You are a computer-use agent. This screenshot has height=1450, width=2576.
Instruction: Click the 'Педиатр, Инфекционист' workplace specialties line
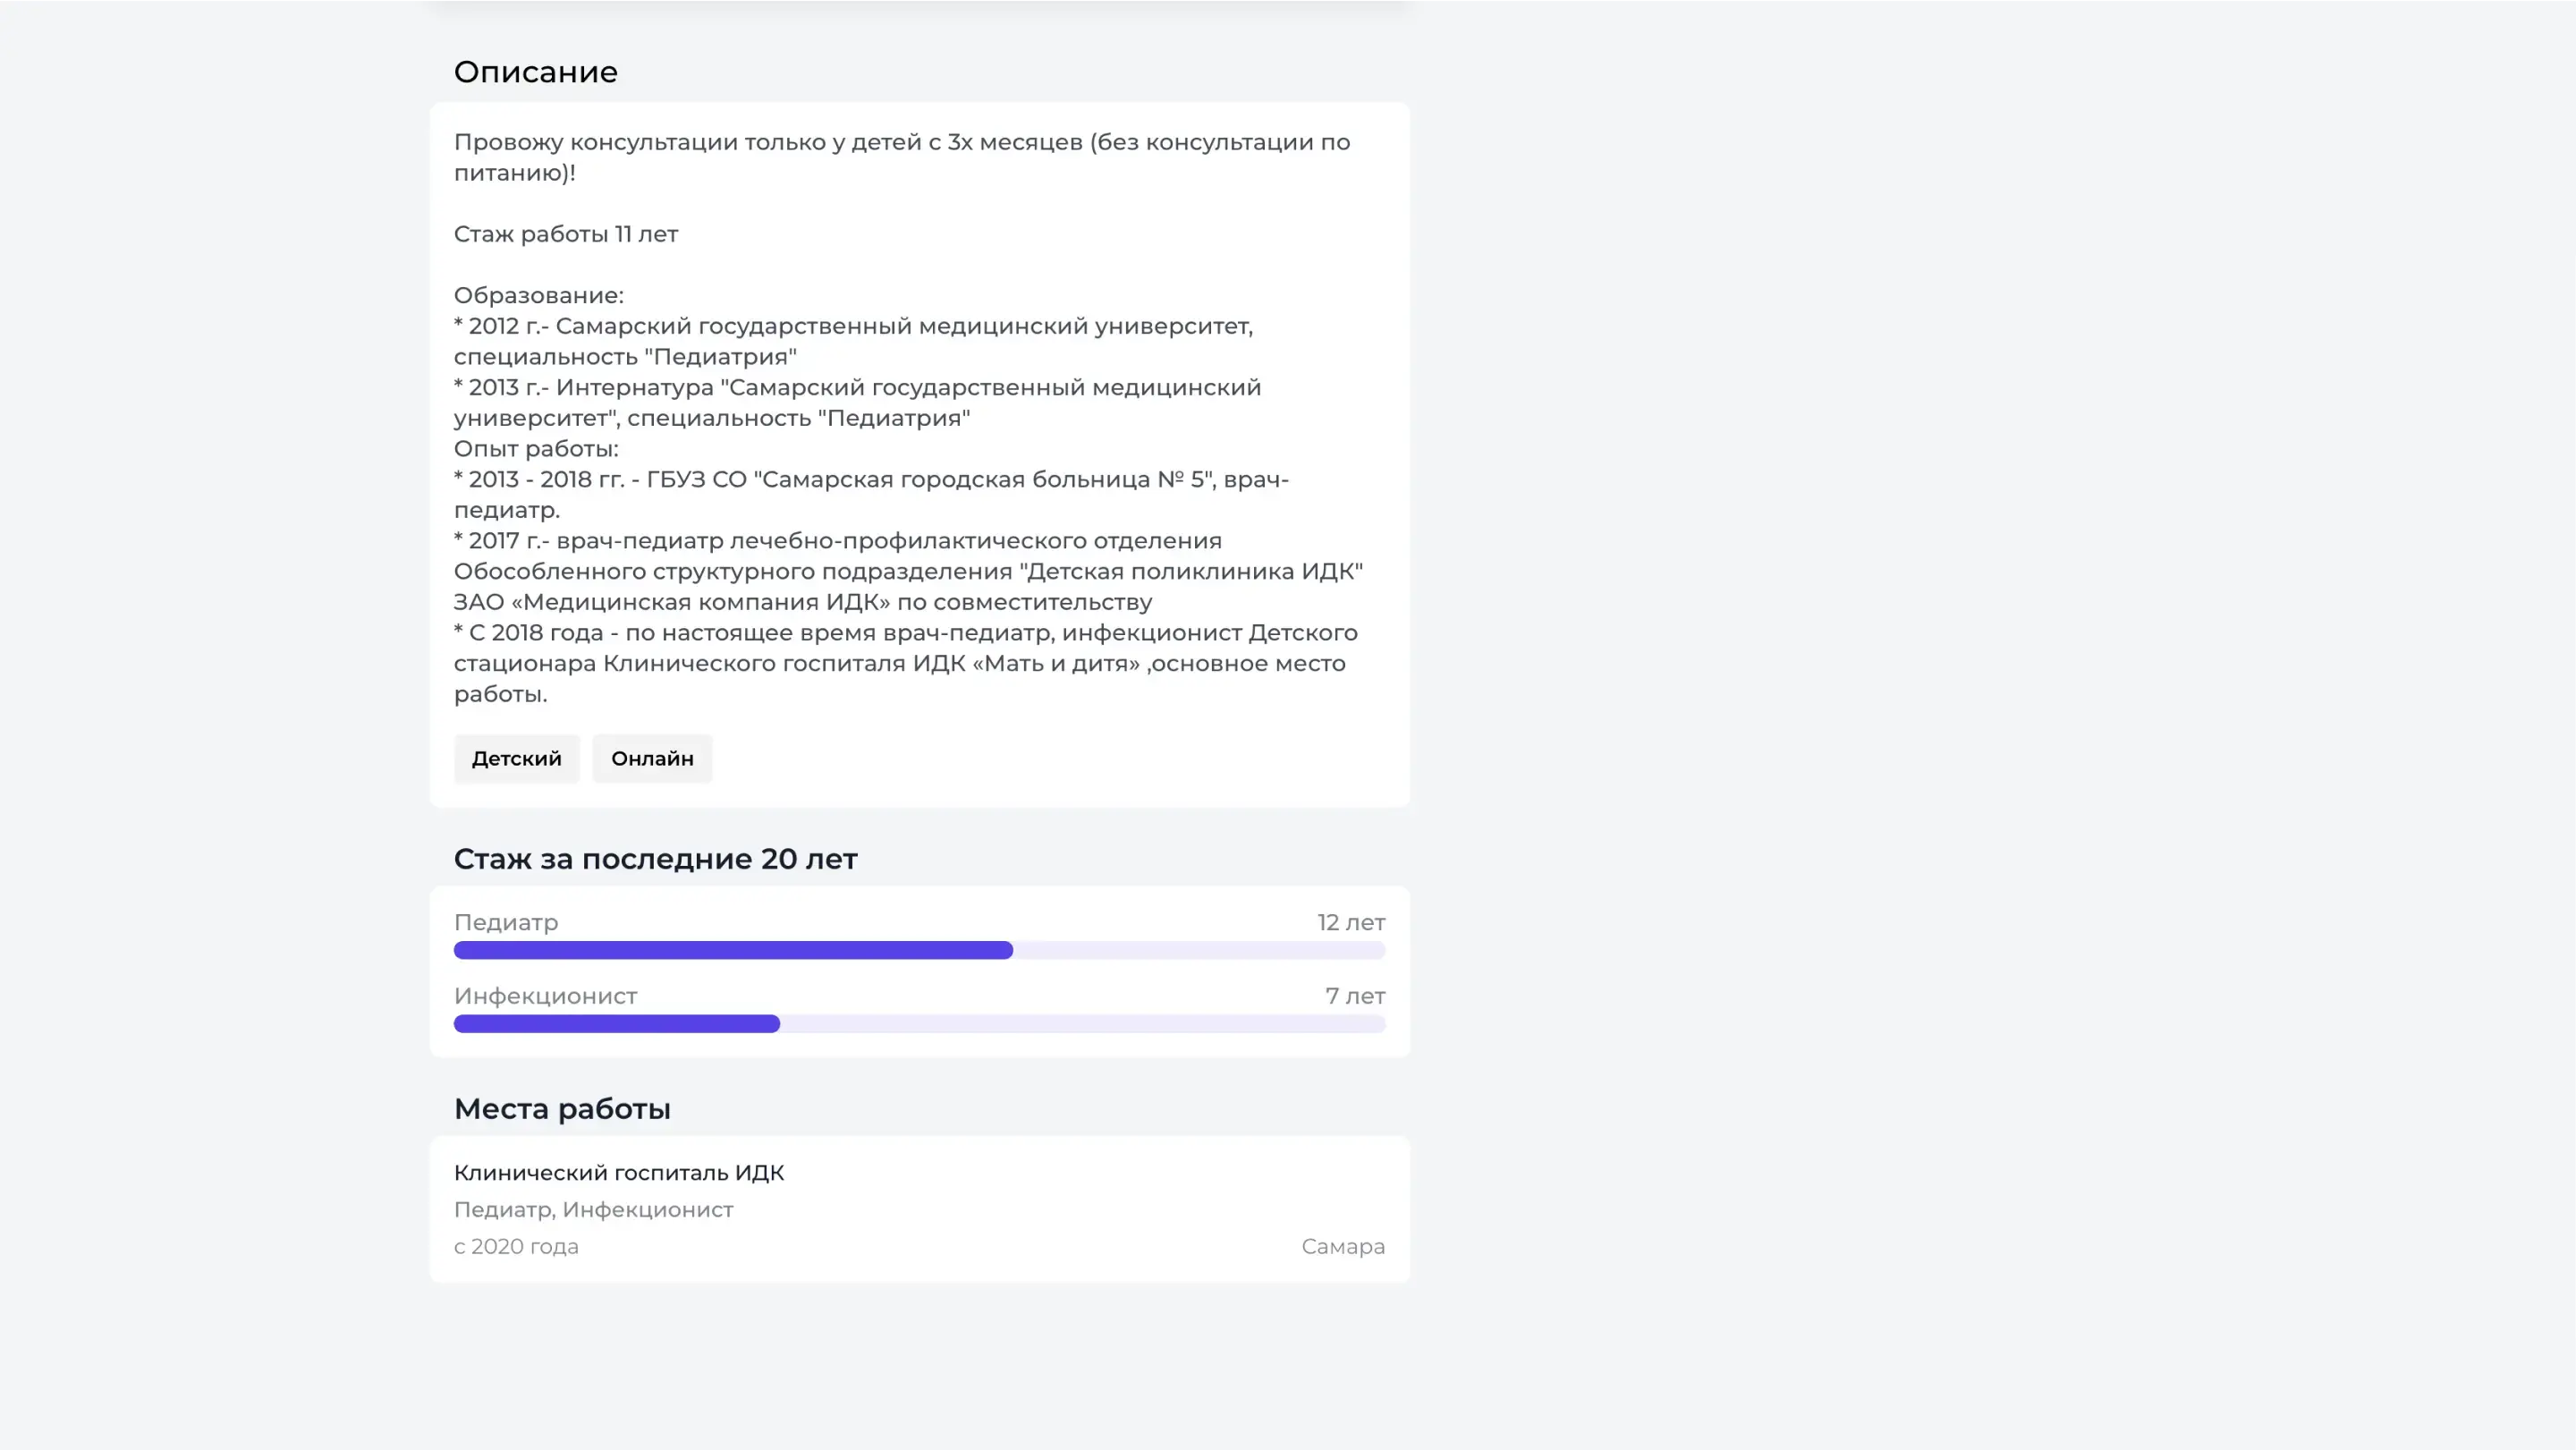point(593,1210)
